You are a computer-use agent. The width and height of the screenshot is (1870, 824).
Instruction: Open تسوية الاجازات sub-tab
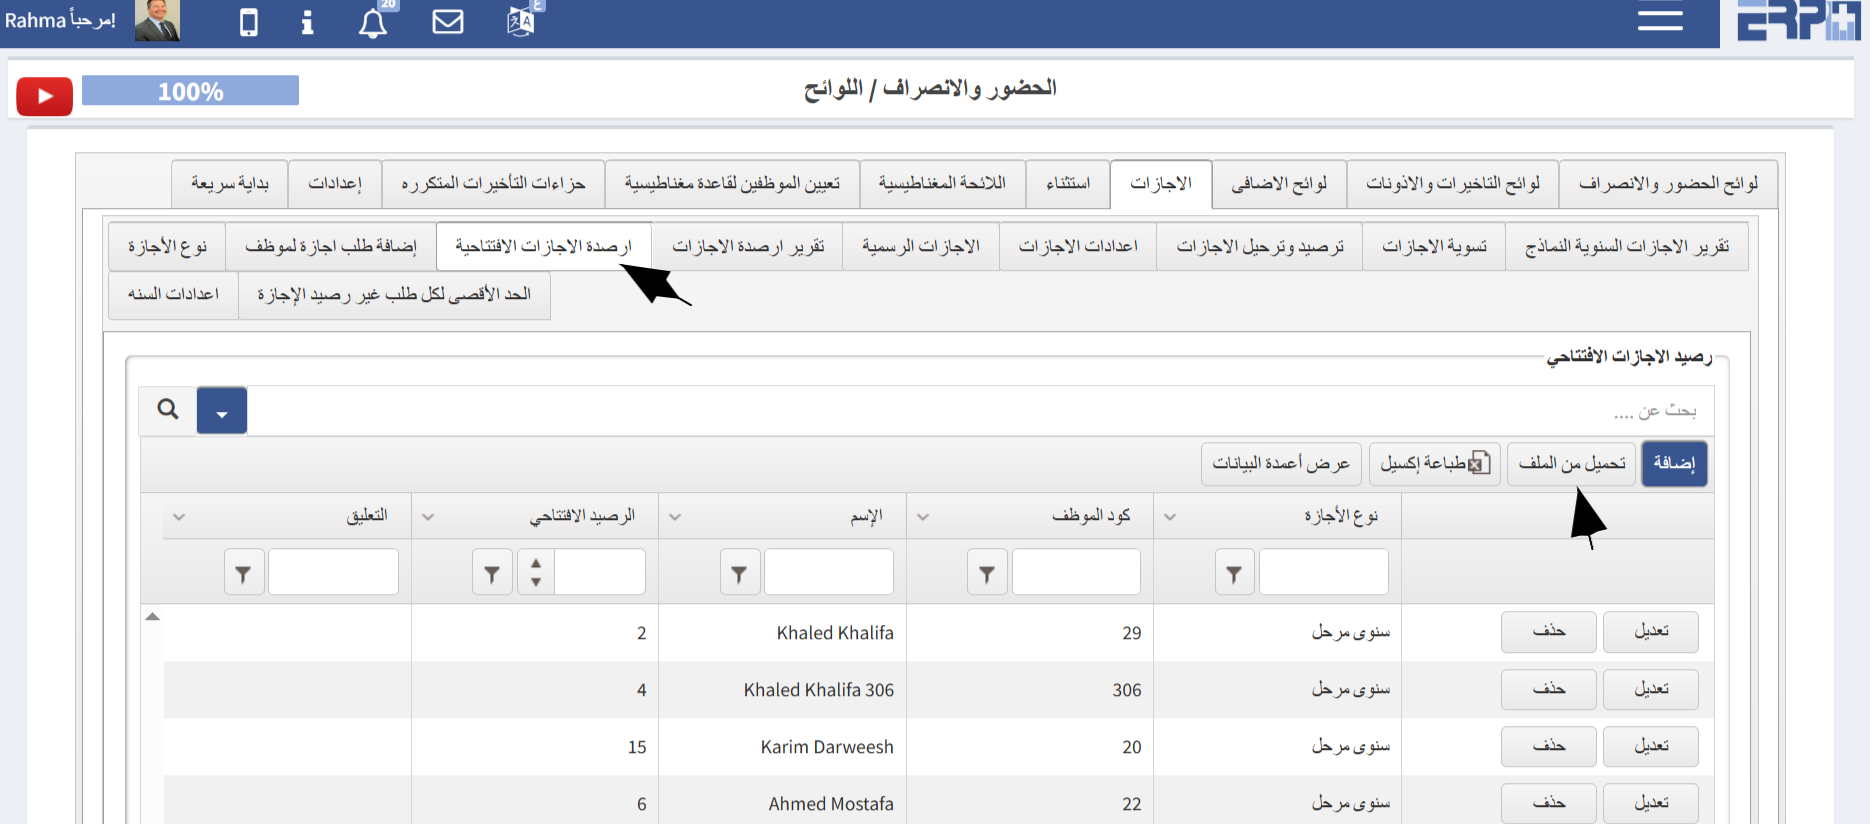[1434, 246]
